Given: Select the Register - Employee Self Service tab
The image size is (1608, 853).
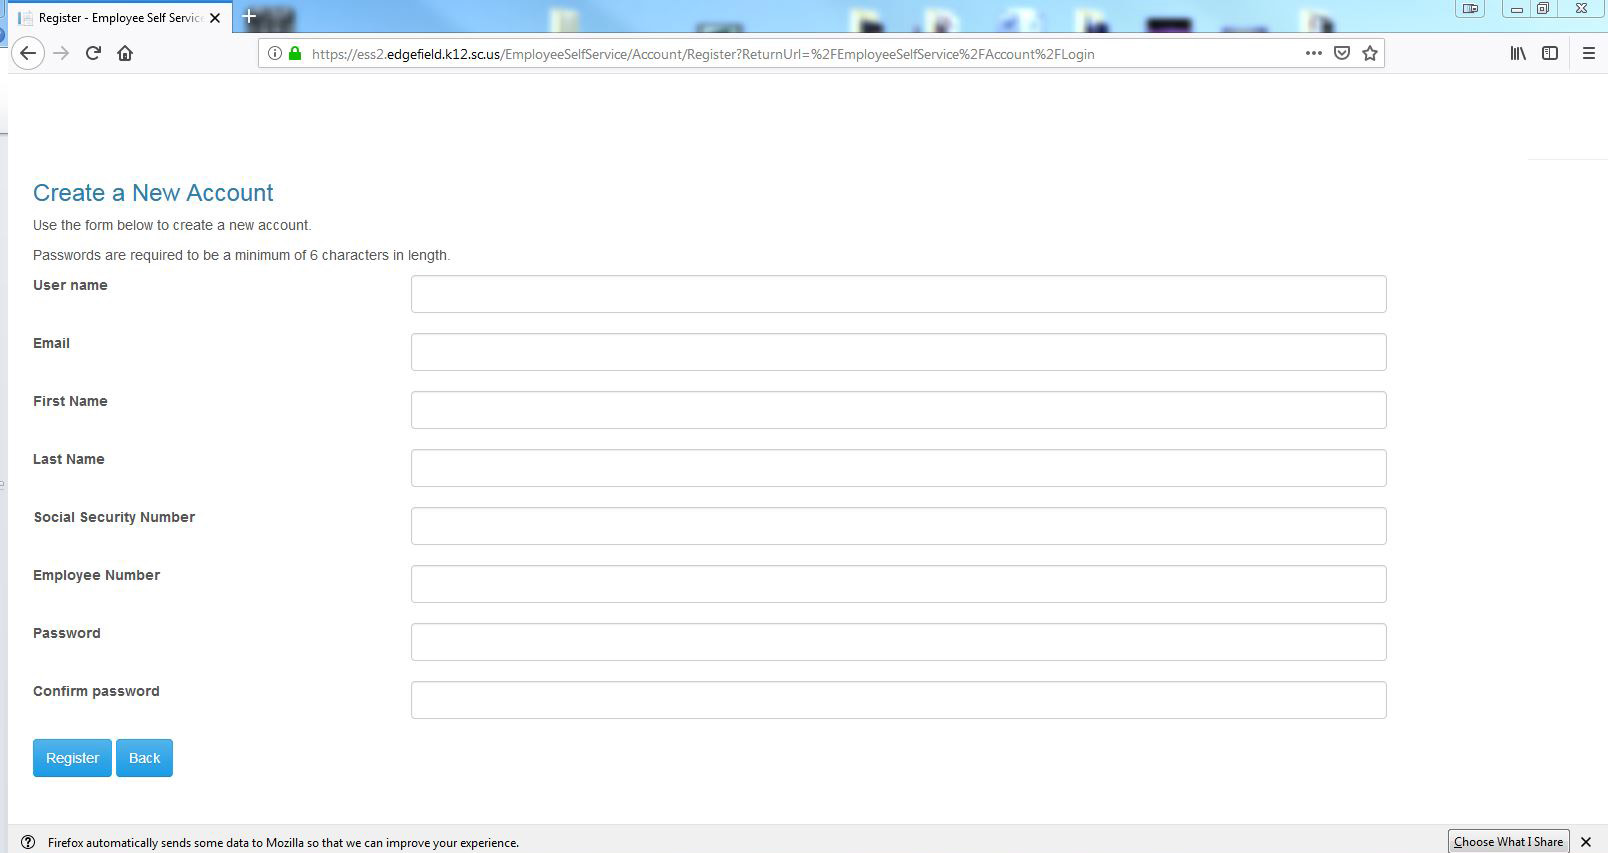Looking at the screenshot, I should click(115, 18).
